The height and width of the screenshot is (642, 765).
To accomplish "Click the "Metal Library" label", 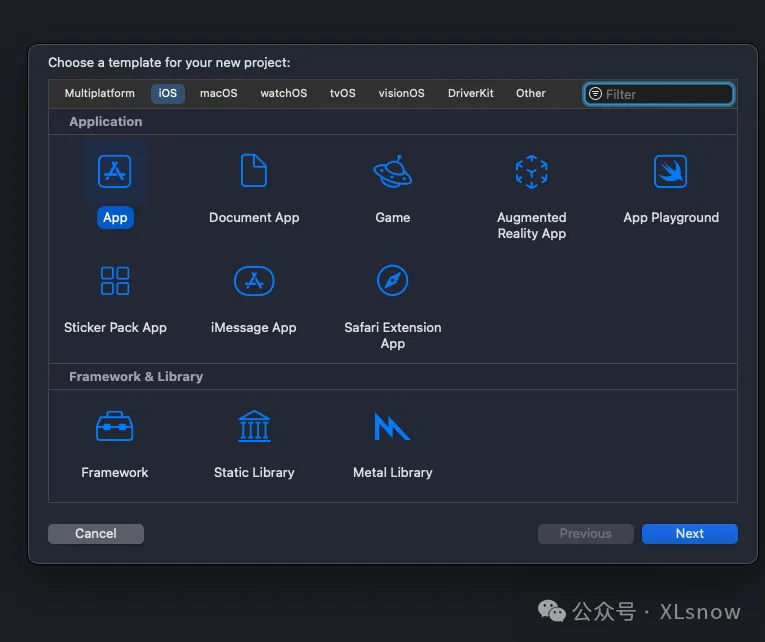I will [393, 473].
